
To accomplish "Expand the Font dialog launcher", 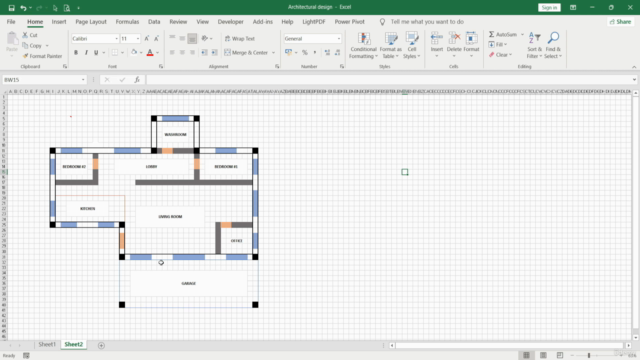I will [x=161, y=66].
